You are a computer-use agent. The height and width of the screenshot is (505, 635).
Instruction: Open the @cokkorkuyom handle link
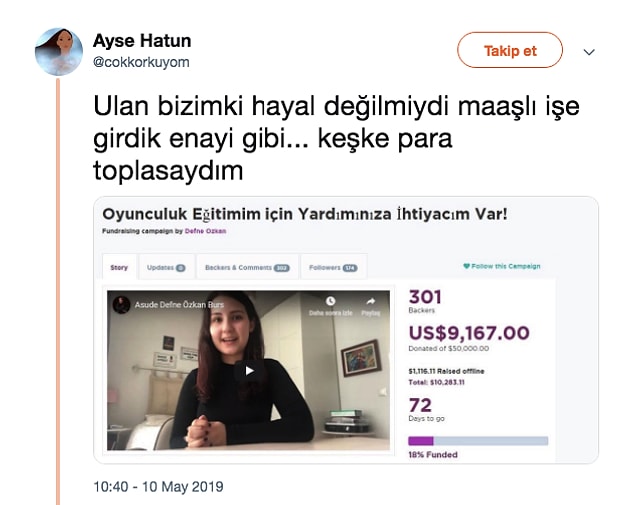point(141,62)
